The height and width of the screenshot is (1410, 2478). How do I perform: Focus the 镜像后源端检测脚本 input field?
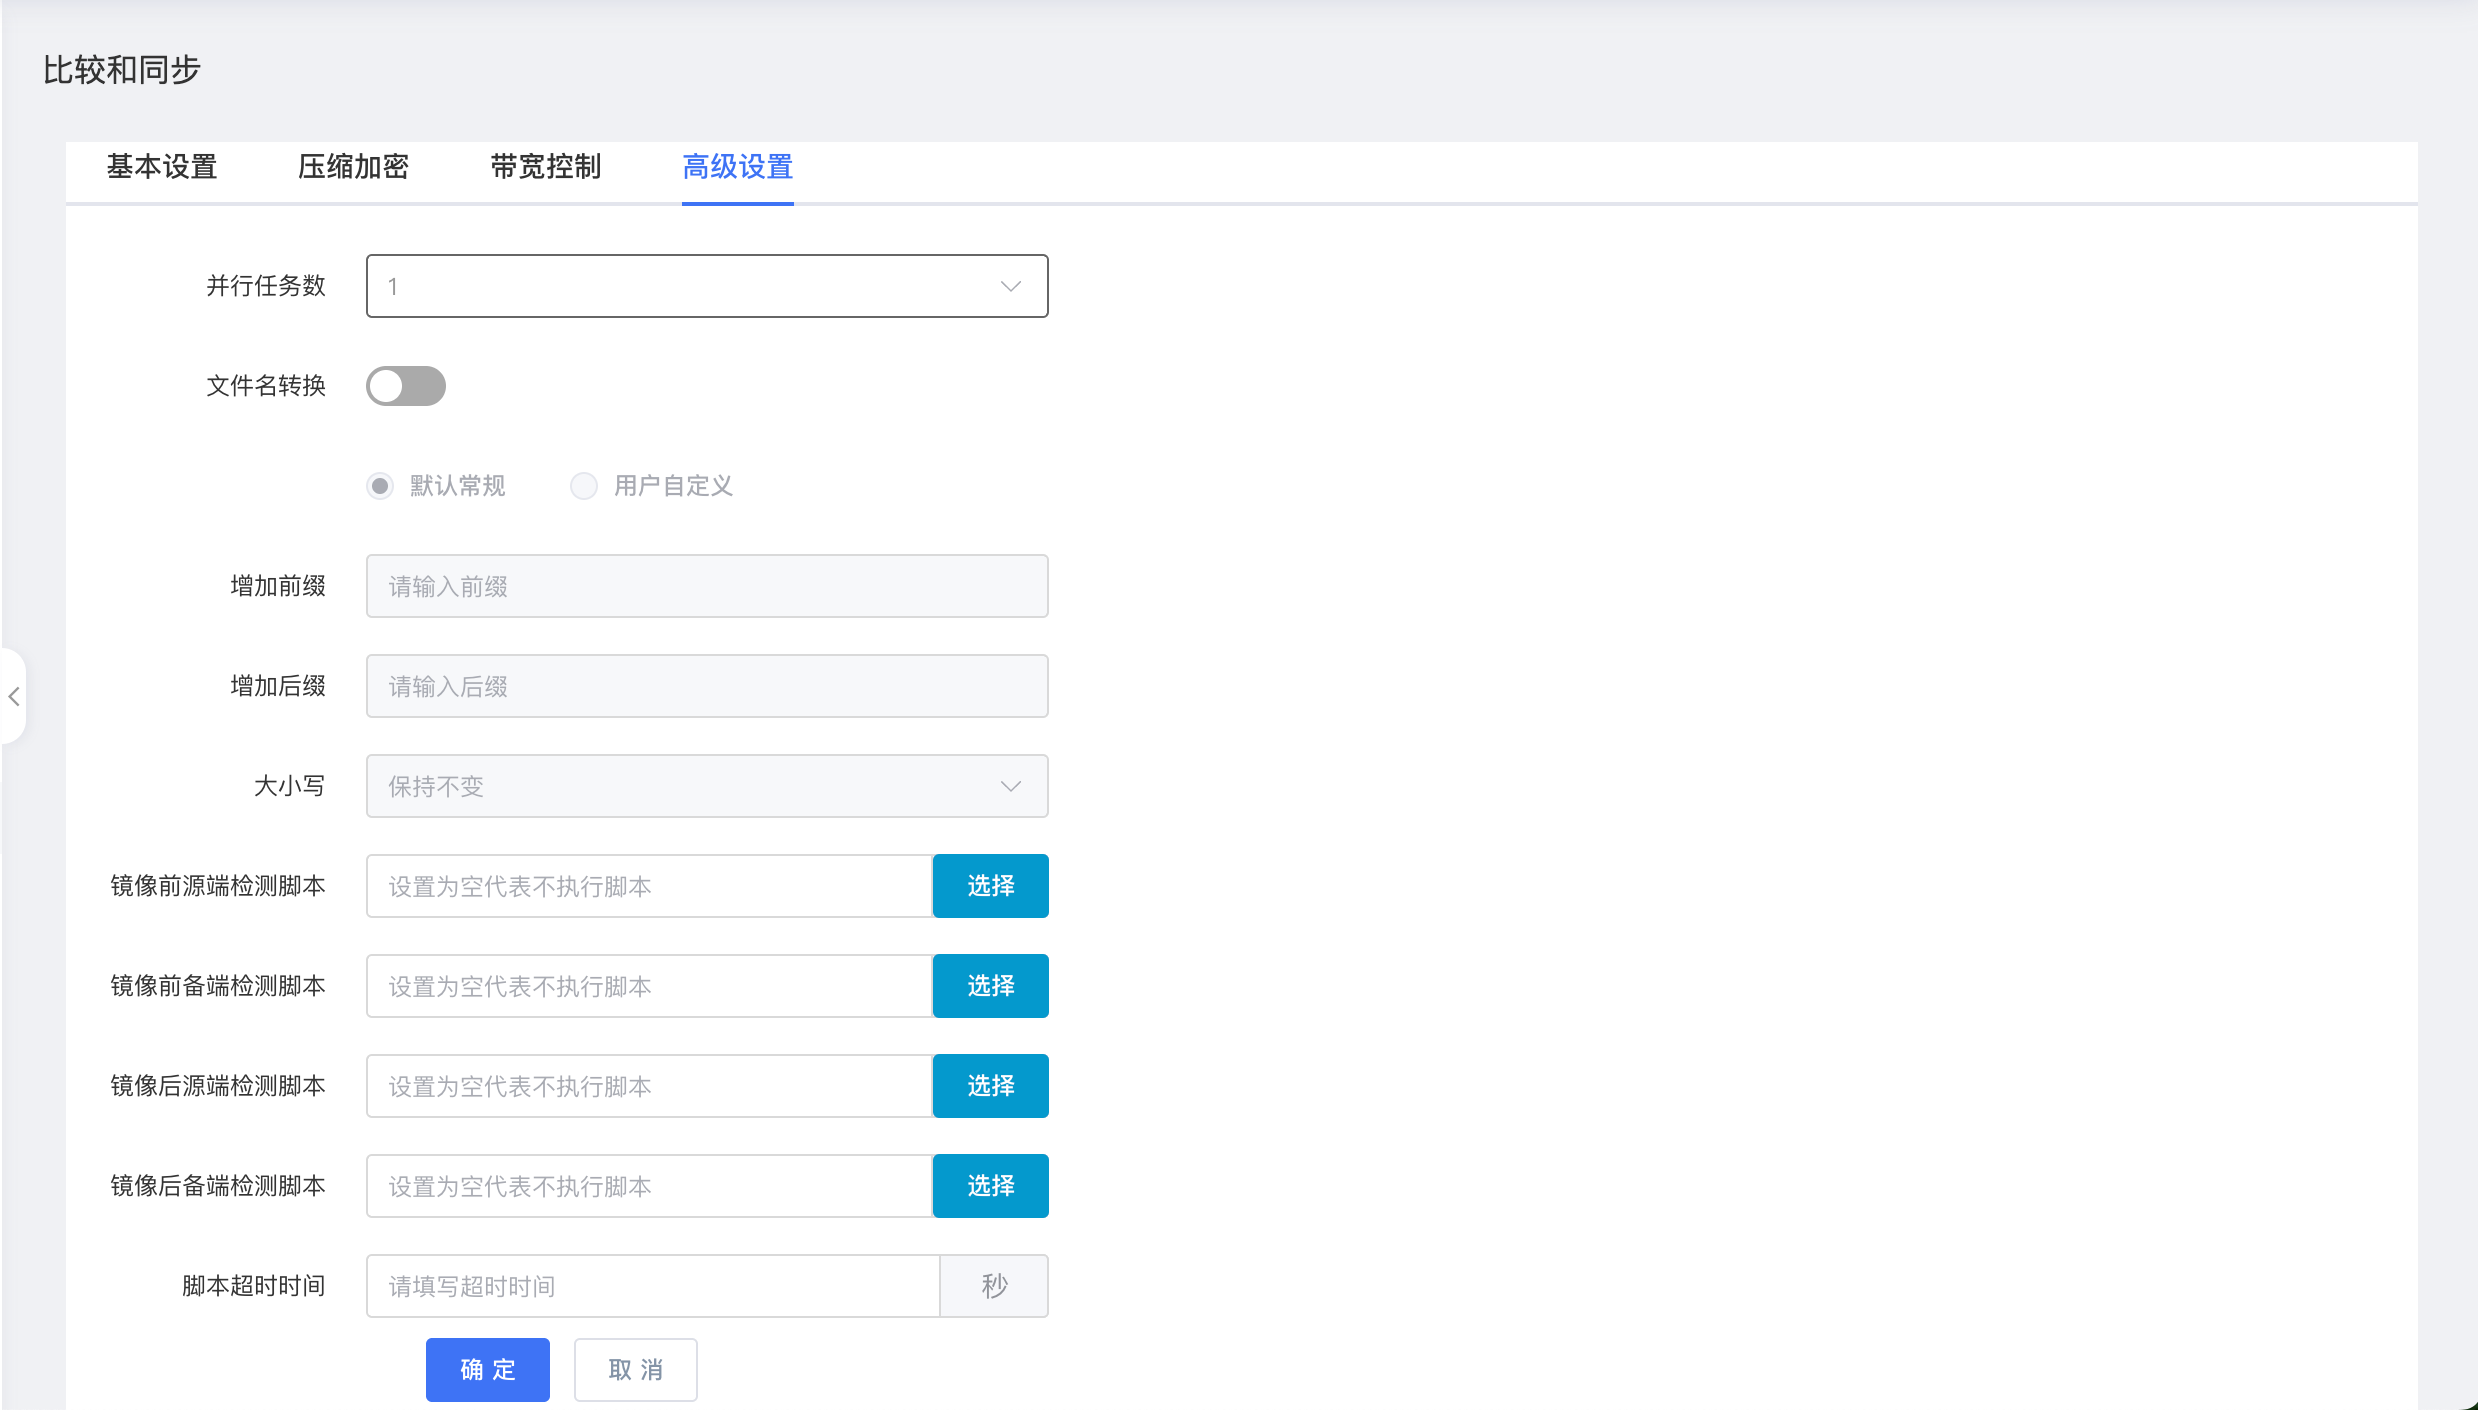[x=650, y=1086]
